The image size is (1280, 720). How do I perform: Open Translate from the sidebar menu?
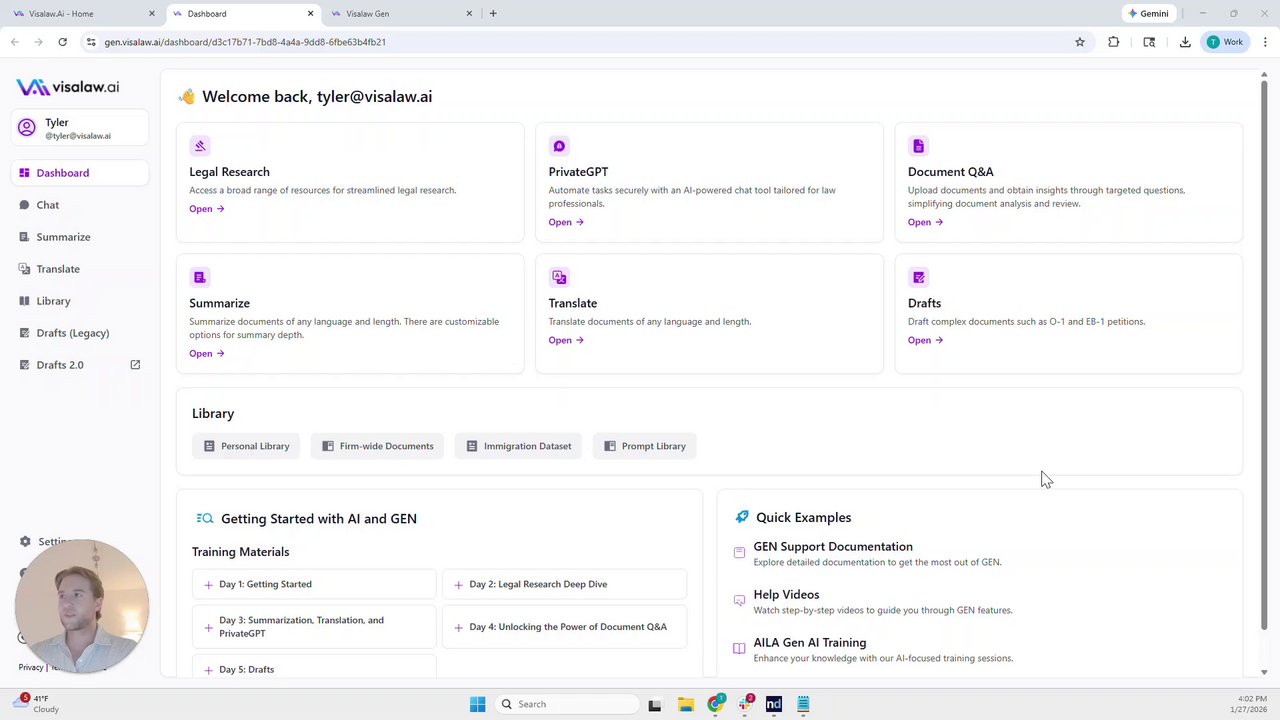click(x=80, y=269)
